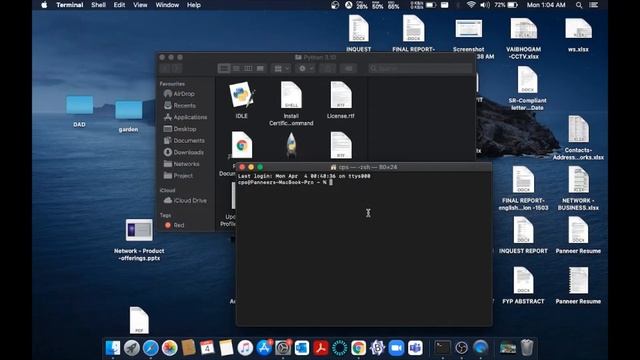
Task: Open Zoom from the Dock
Action: (396, 348)
